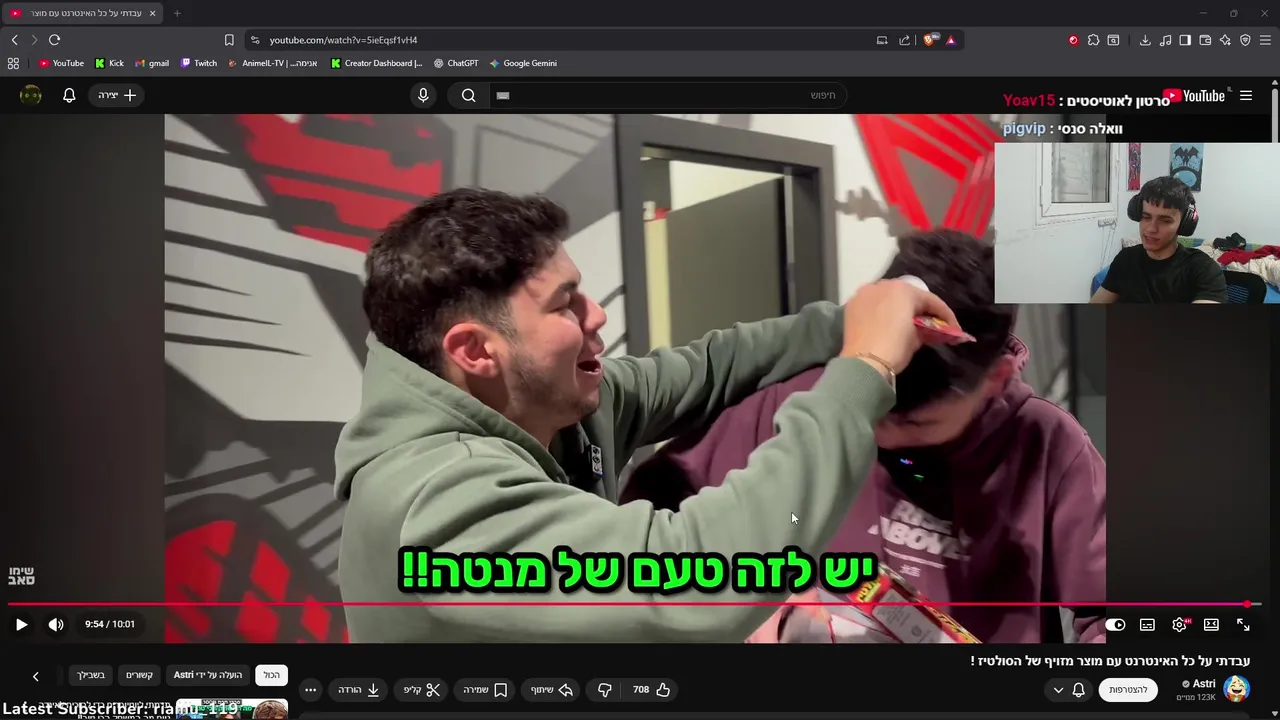Switch to theater mode
This screenshot has height=720, width=1280.
tap(1211, 624)
